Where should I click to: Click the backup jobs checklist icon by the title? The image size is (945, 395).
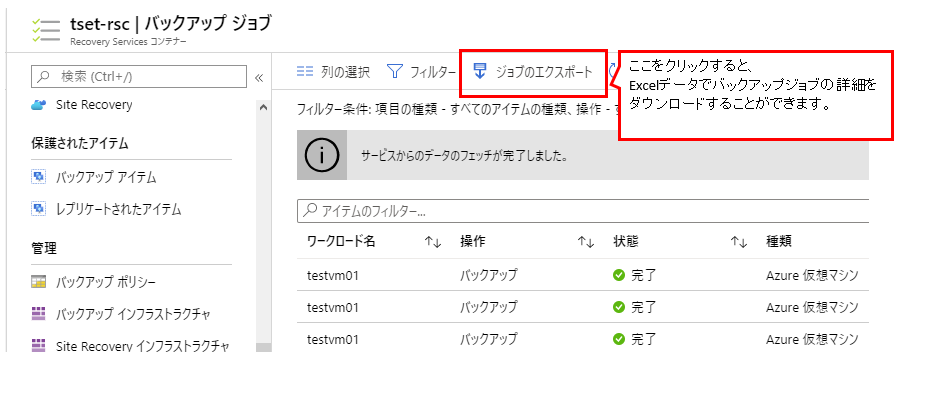click(46, 30)
